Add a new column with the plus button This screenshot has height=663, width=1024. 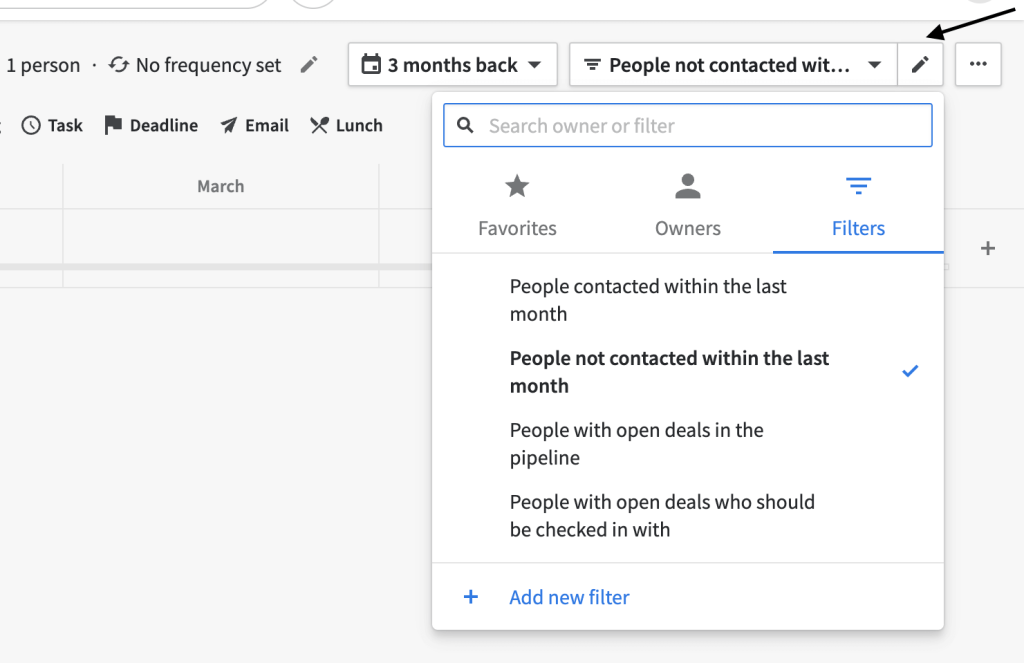(x=988, y=247)
